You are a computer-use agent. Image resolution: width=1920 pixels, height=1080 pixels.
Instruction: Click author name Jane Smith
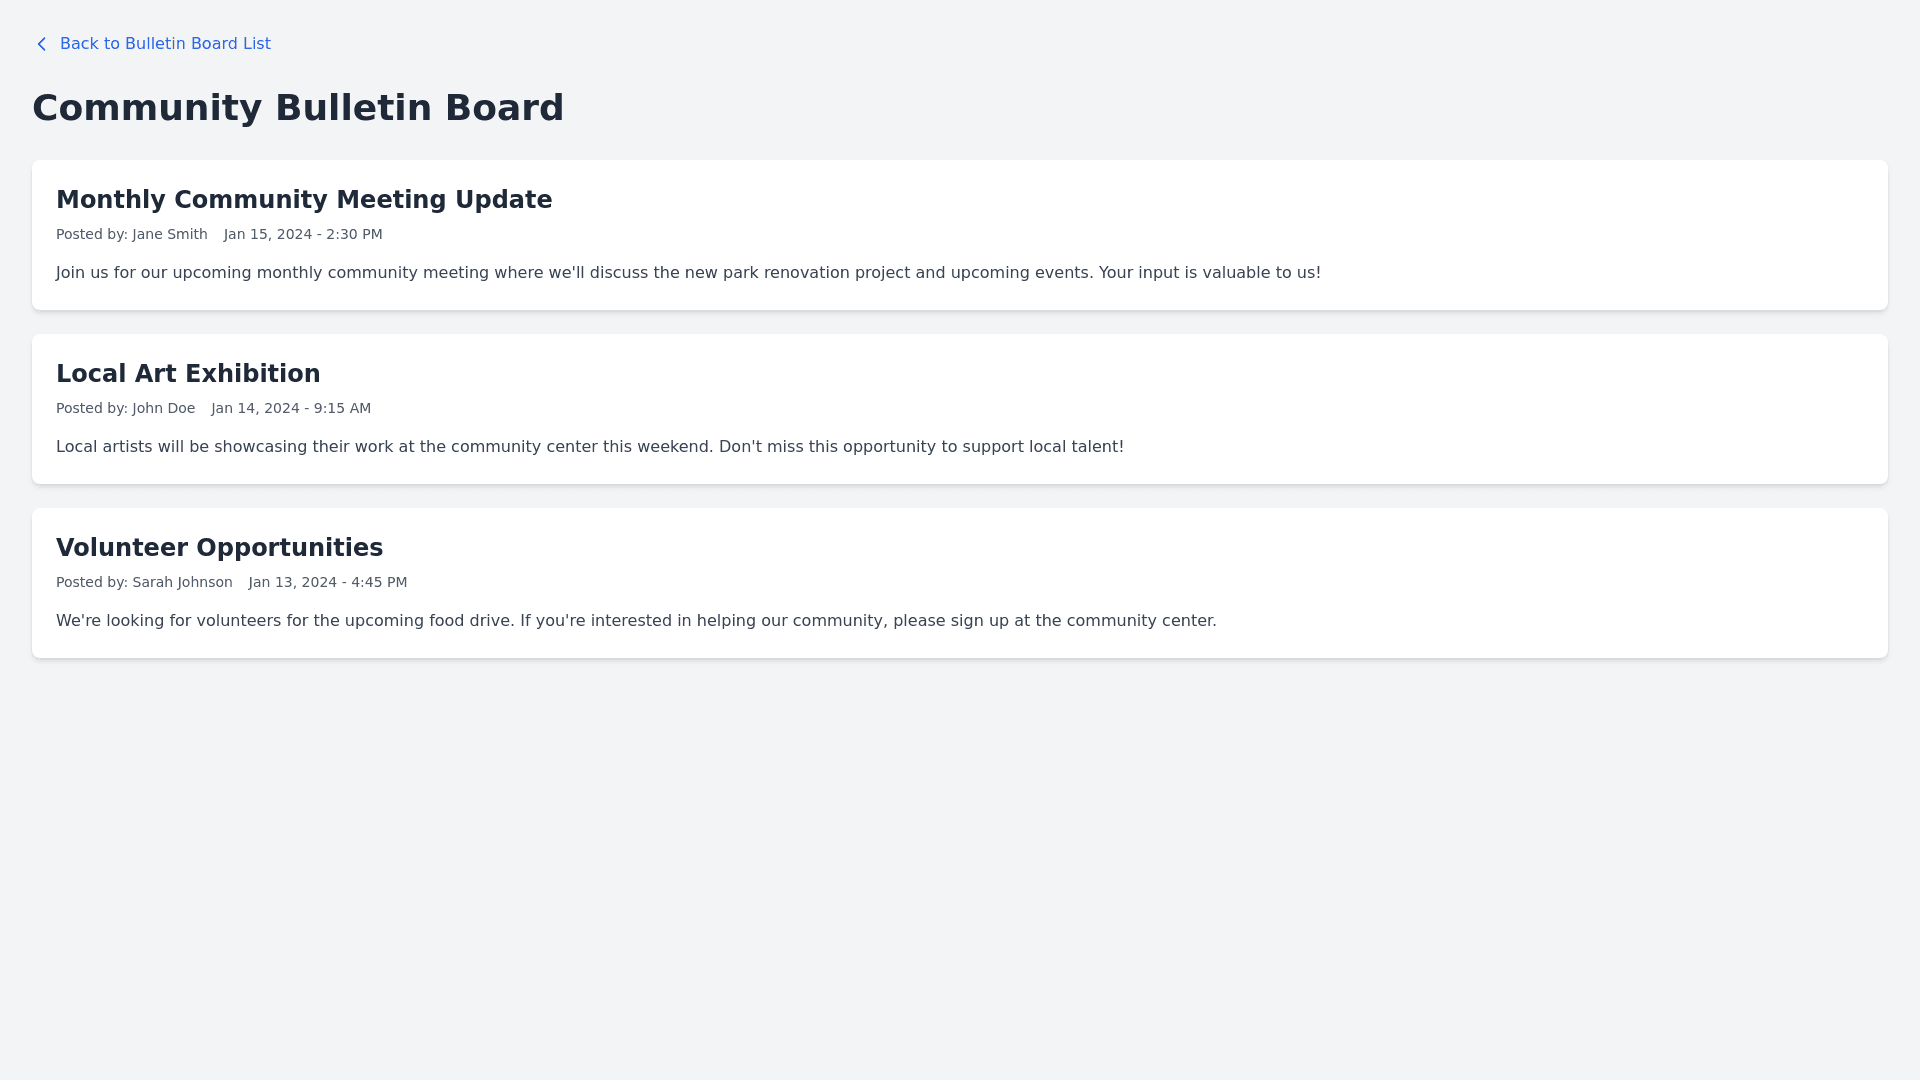click(x=170, y=234)
